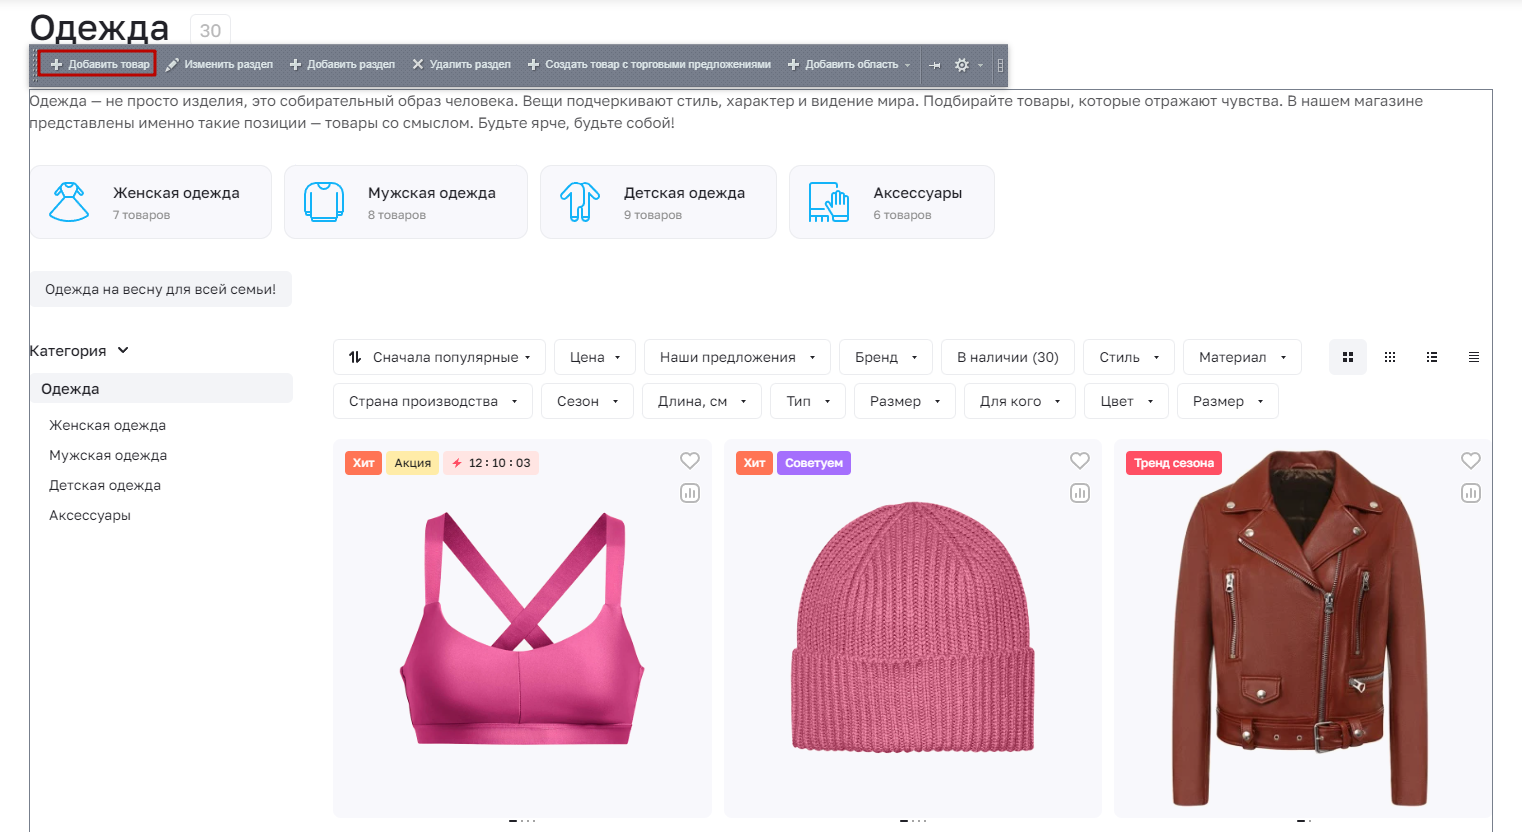Add pink sports bra to favorites

[x=690, y=461]
